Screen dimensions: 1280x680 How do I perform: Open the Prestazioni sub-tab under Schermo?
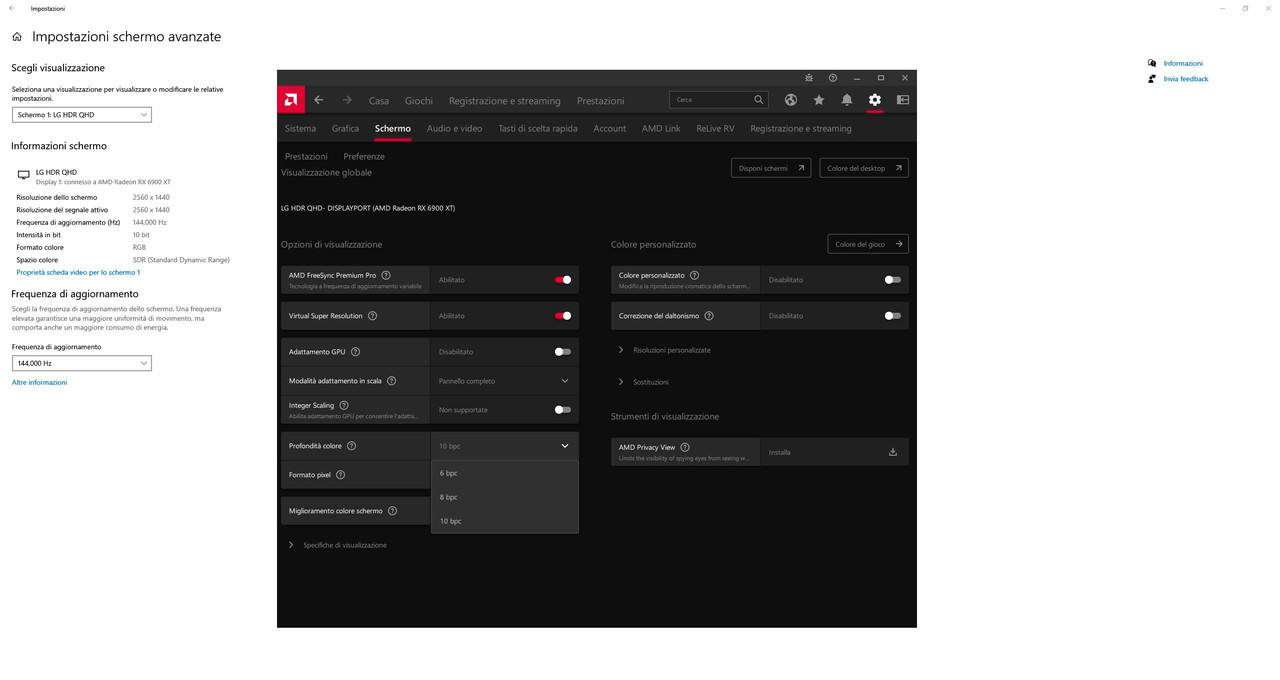[306, 156]
